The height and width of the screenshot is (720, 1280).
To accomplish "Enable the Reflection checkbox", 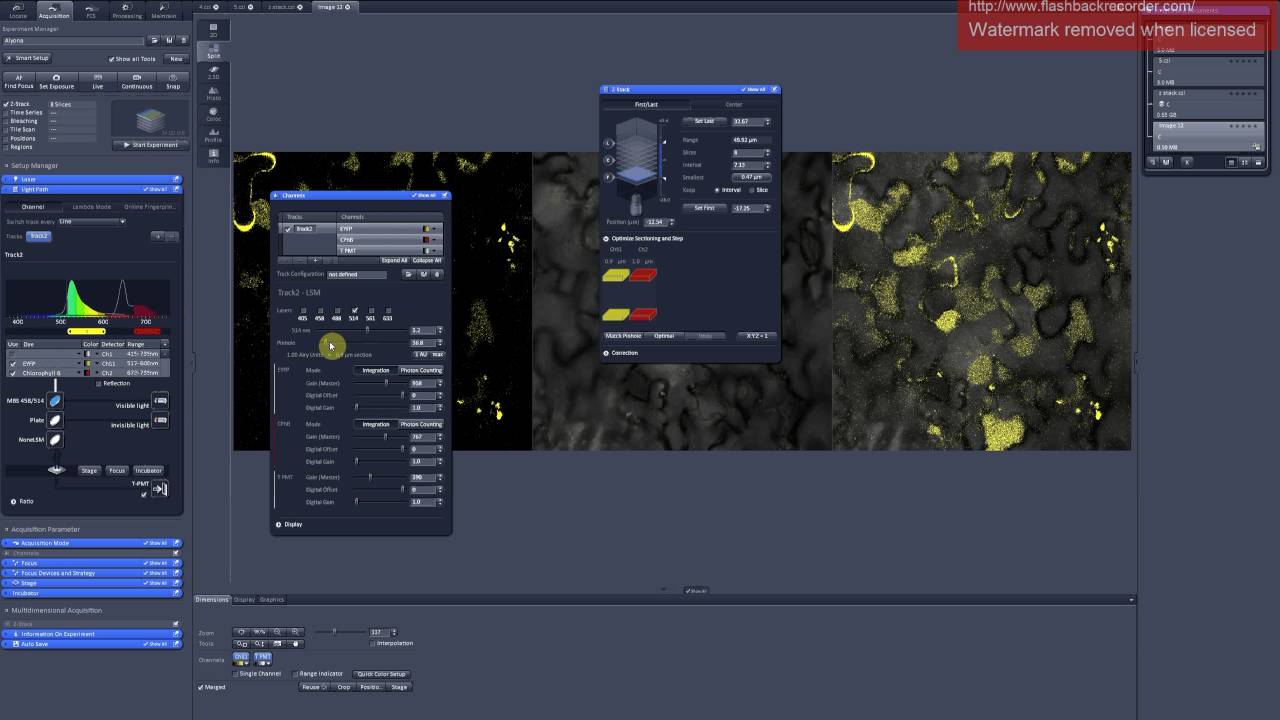I will (x=98, y=383).
